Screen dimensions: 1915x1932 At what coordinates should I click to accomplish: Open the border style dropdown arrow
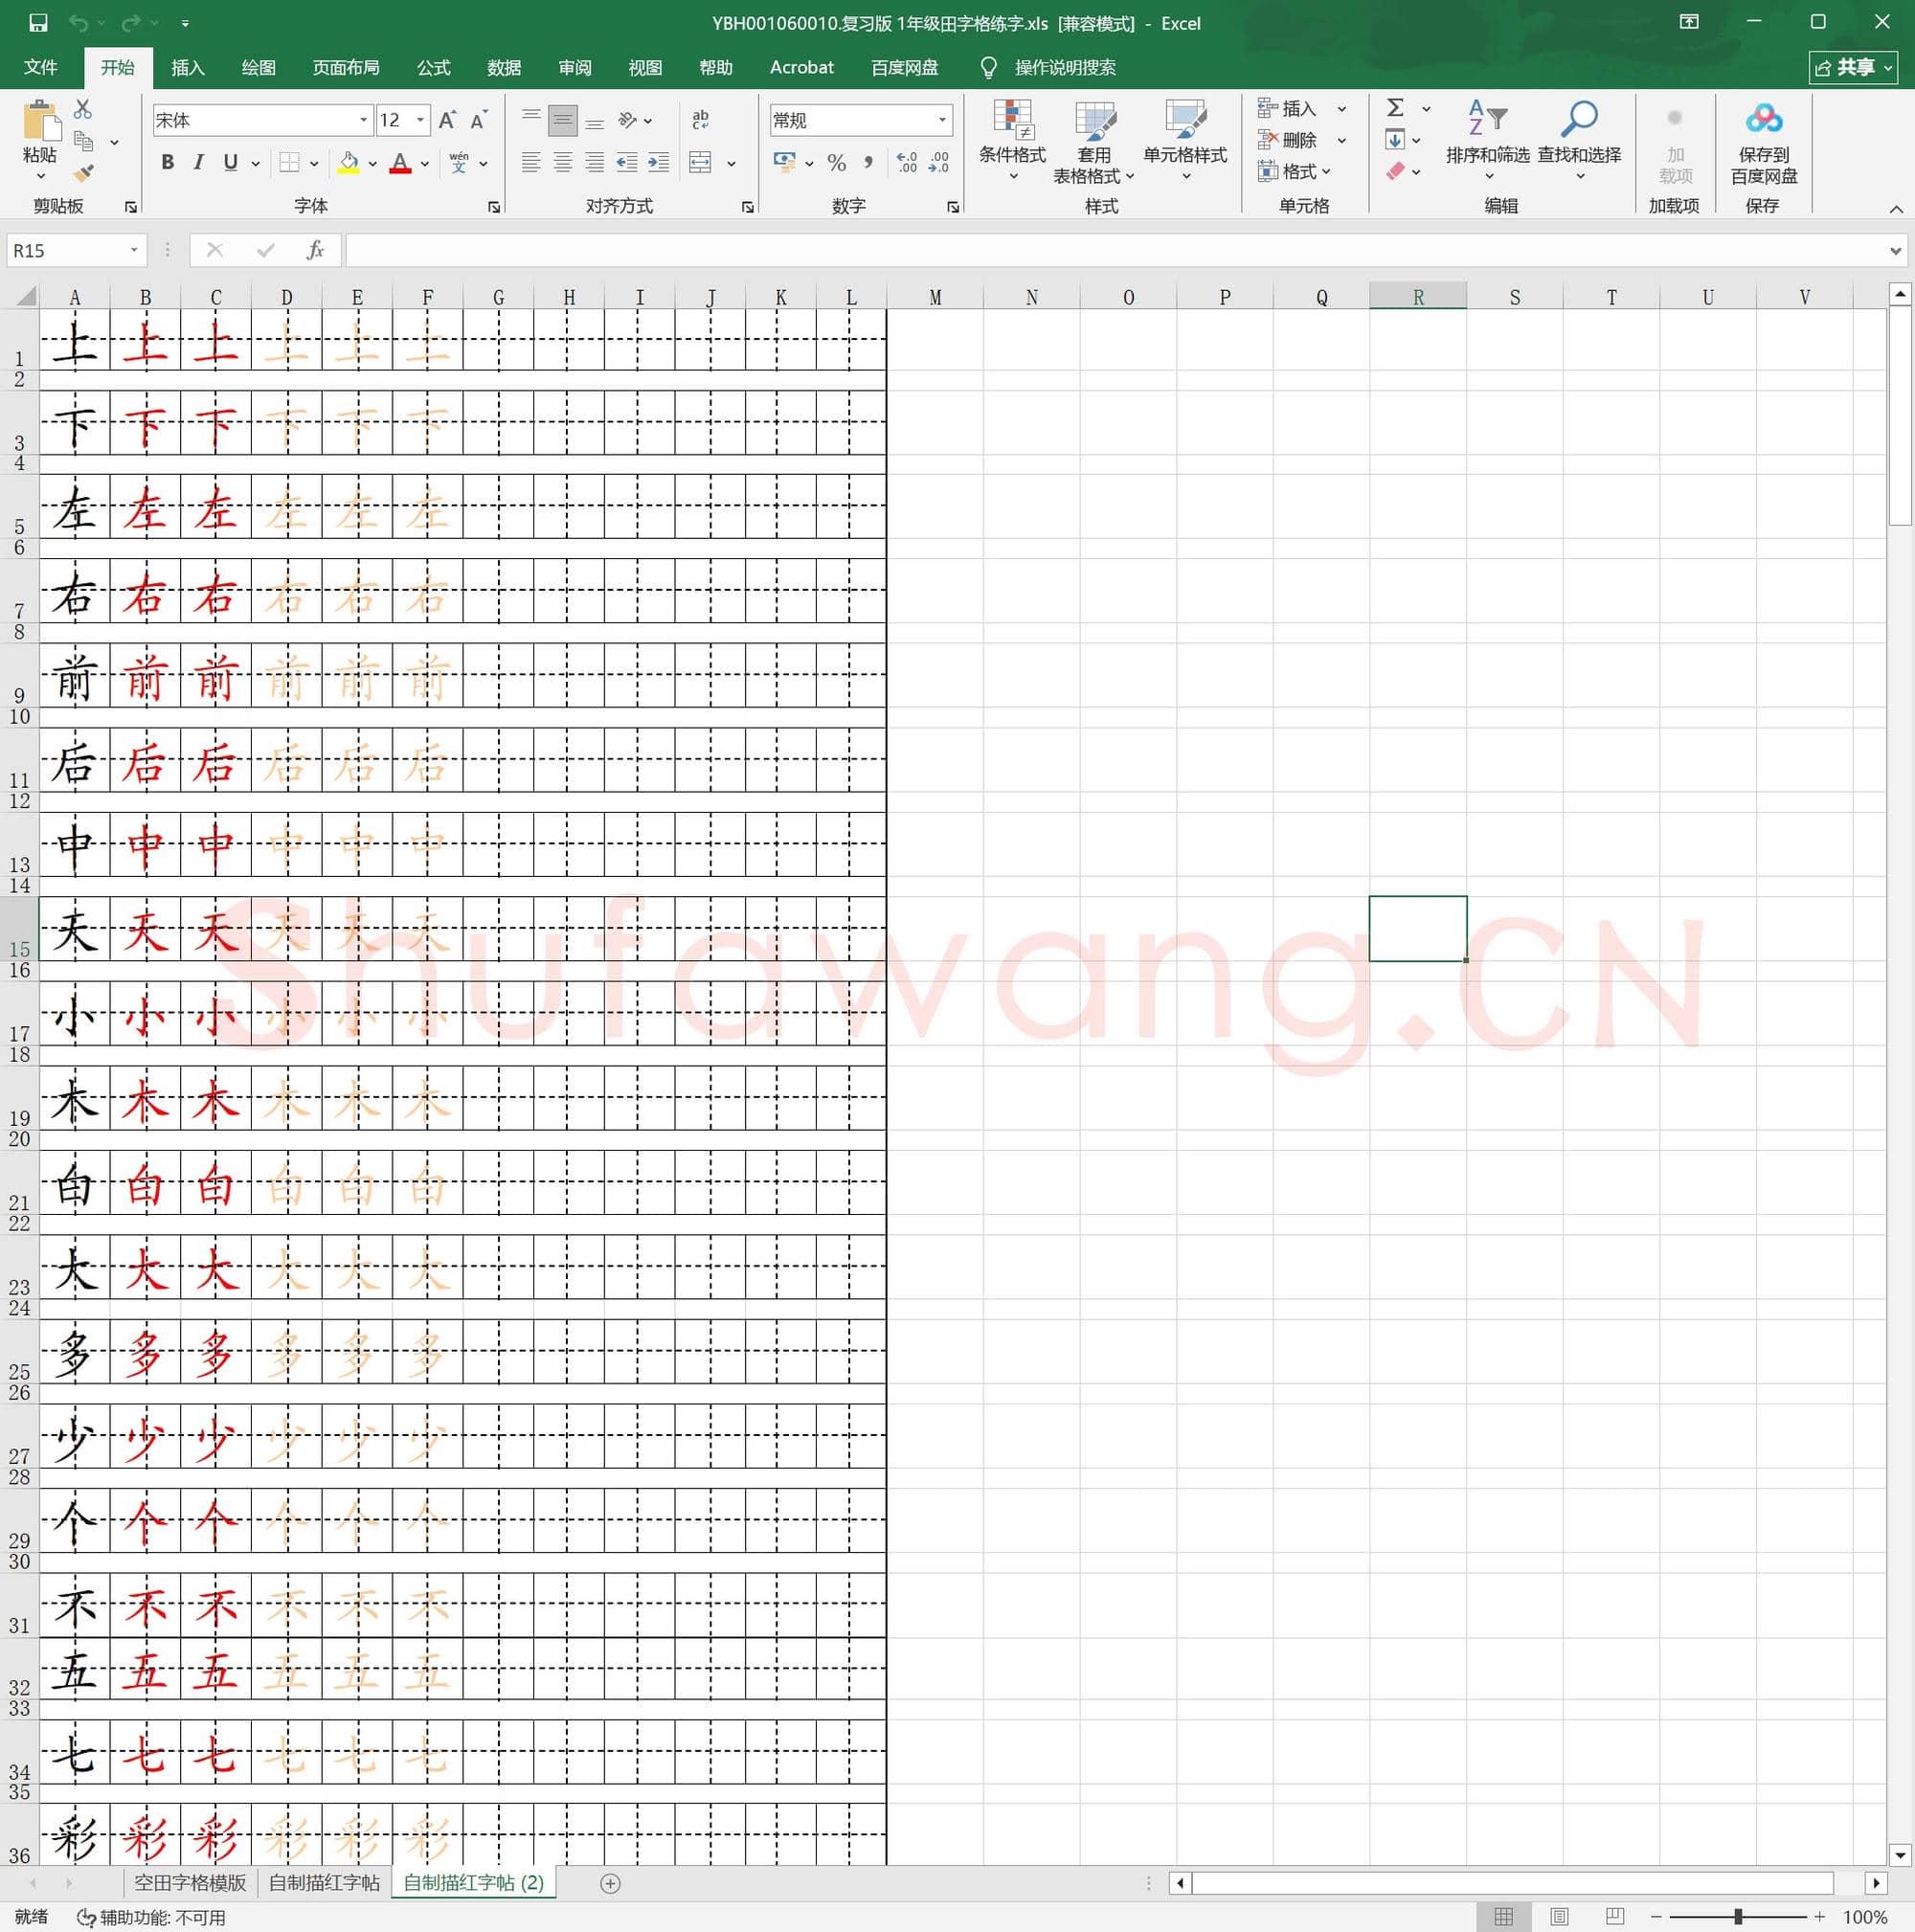[x=313, y=162]
